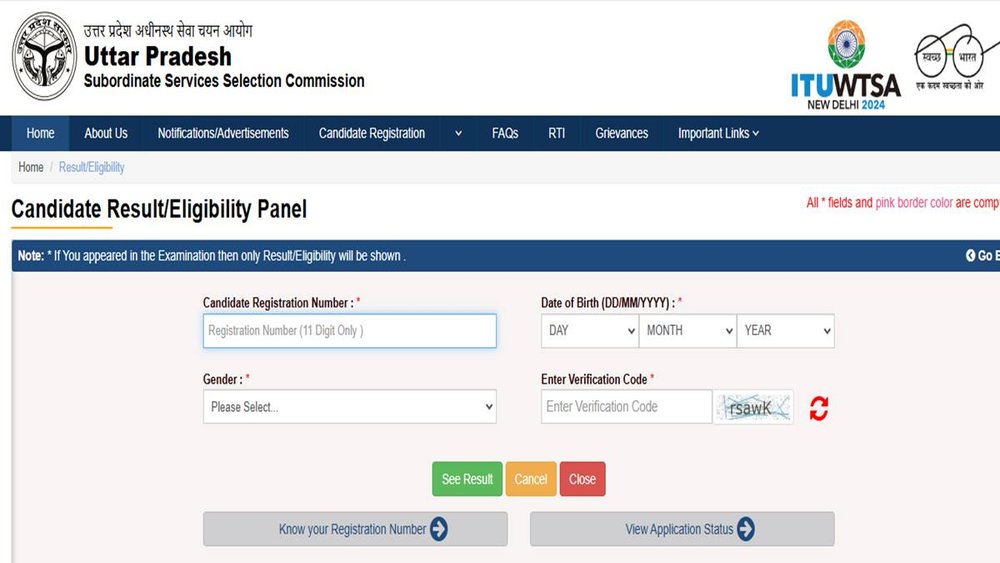Click the captcha verification code image
Viewport: 1000px width, 563px height.
coord(753,407)
